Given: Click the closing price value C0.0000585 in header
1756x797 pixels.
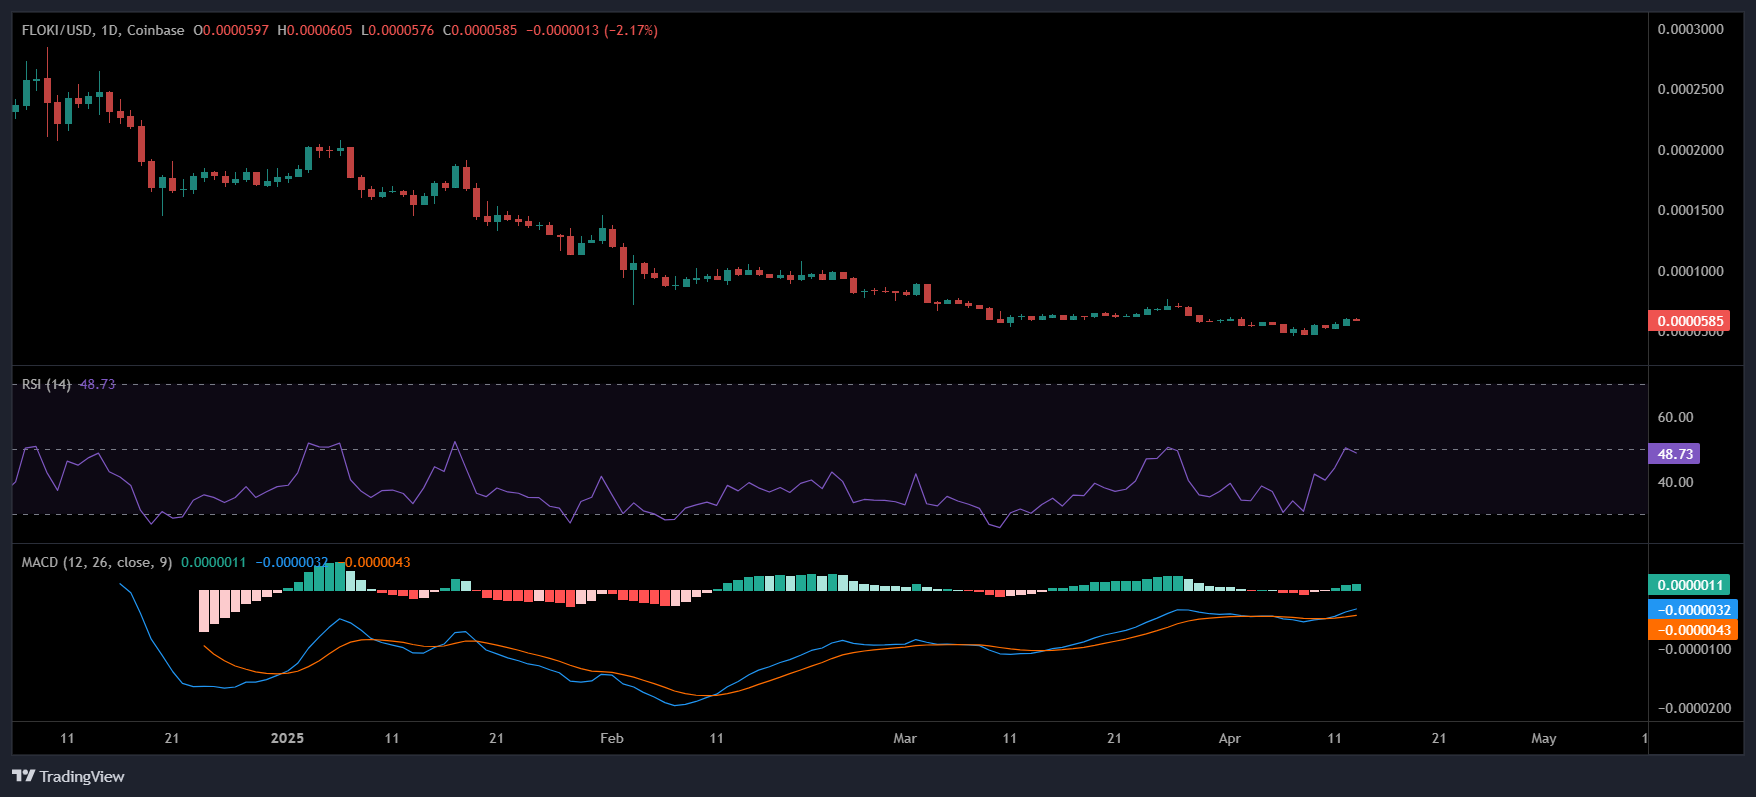Looking at the screenshot, I should pyautogui.click(x=480, y=30).
